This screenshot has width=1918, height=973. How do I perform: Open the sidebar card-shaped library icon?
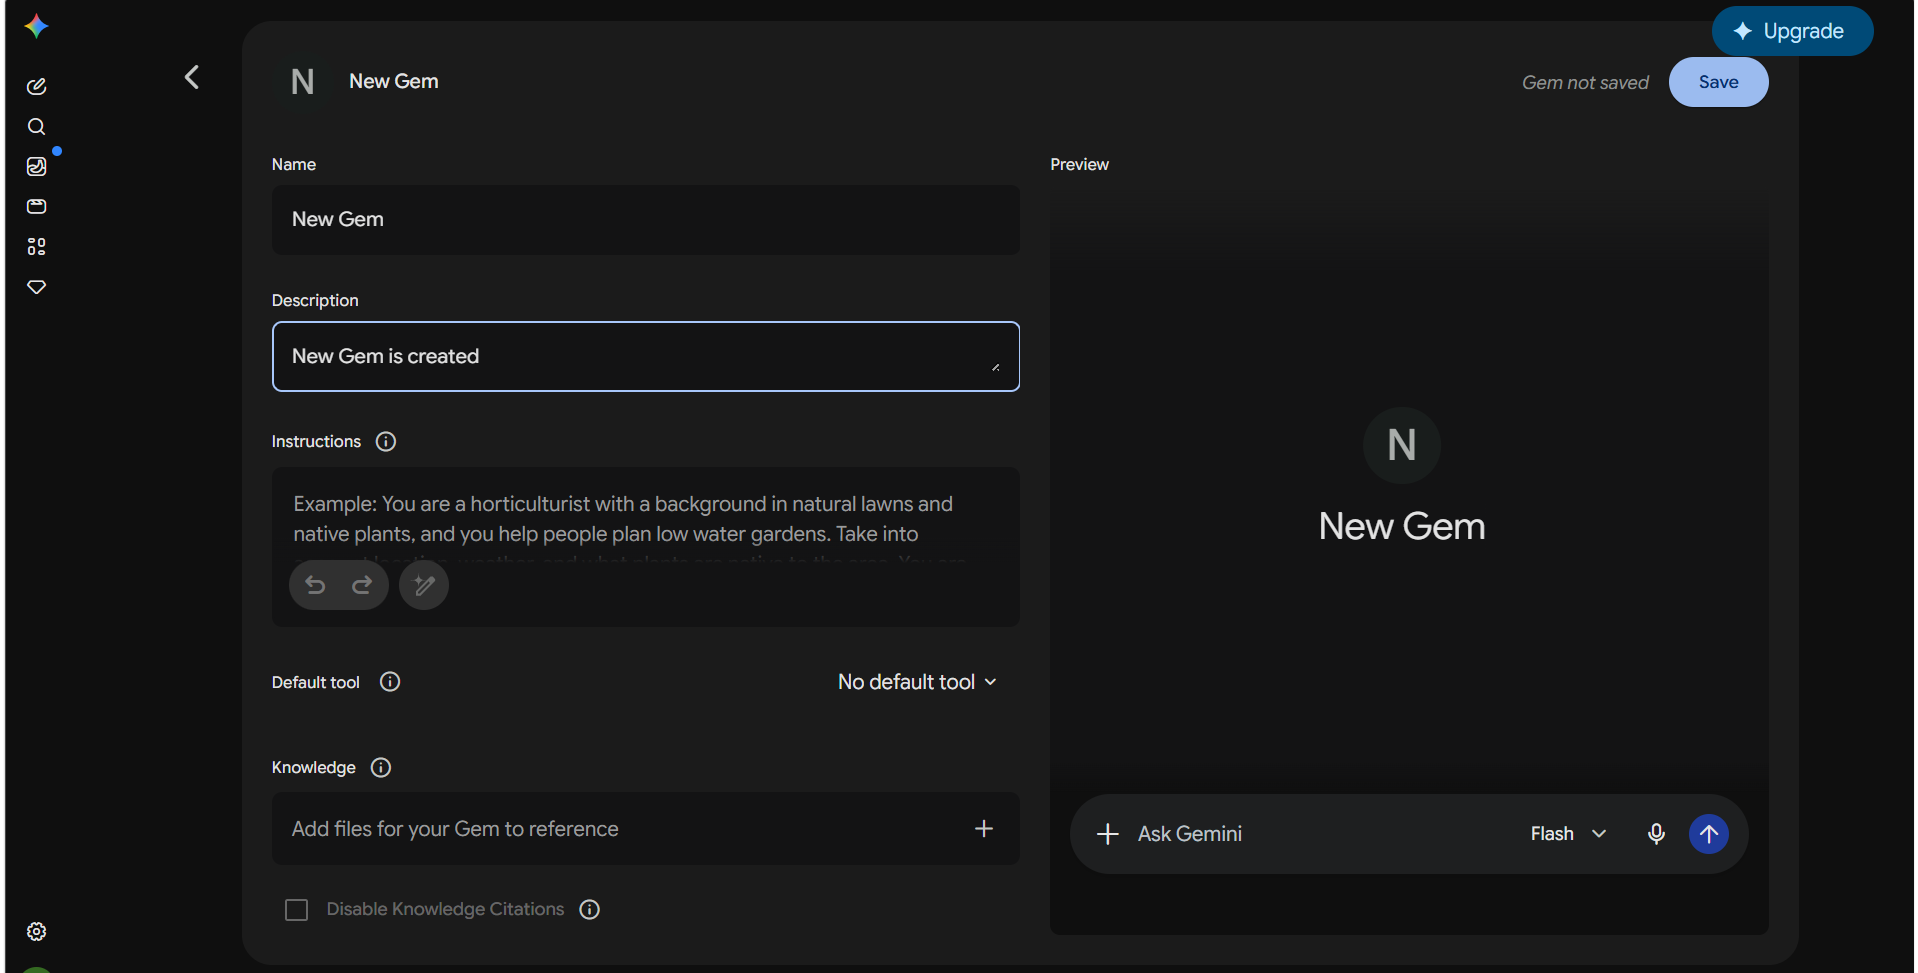pyautogui.click(x=37, y=207)
